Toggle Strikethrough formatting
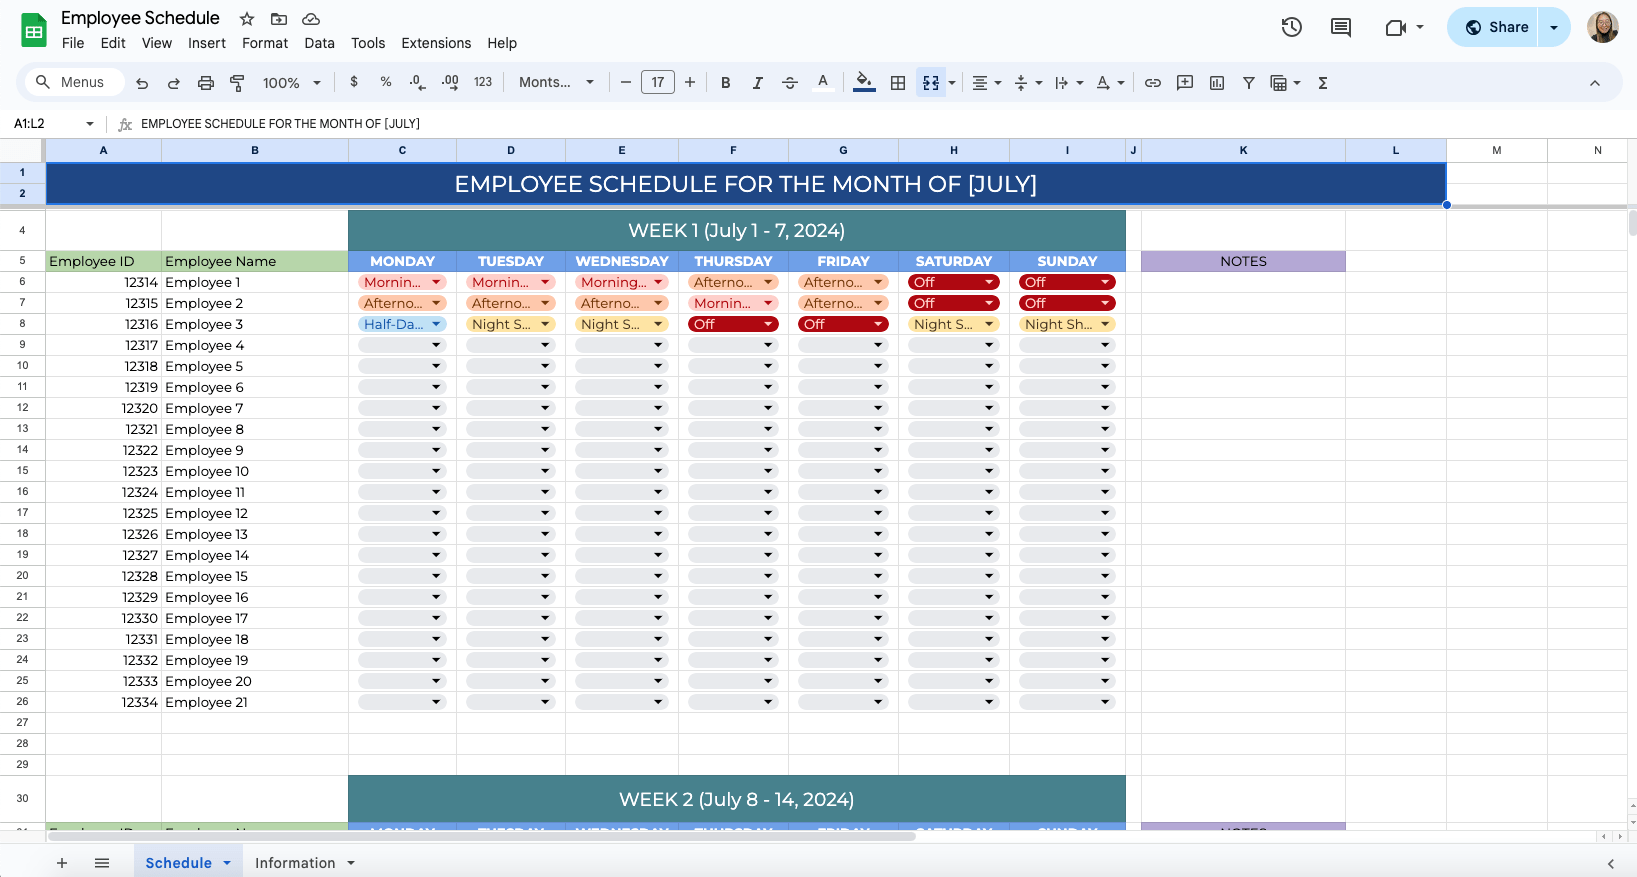The image size is (1637, 877). click(790, 83)
